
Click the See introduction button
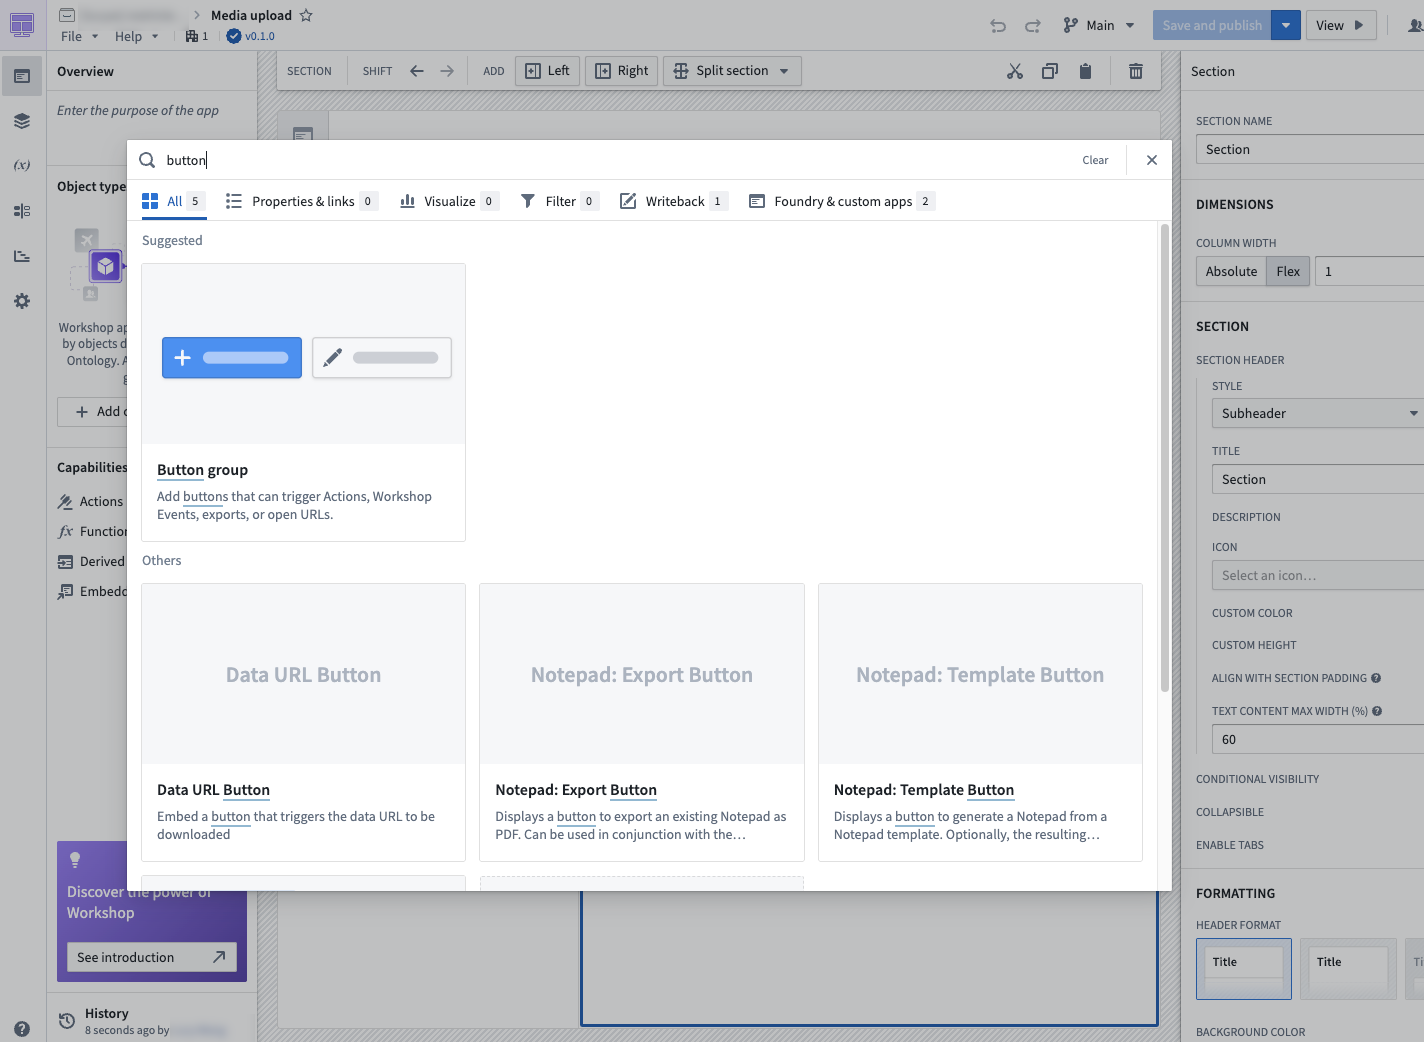point(152,957)
